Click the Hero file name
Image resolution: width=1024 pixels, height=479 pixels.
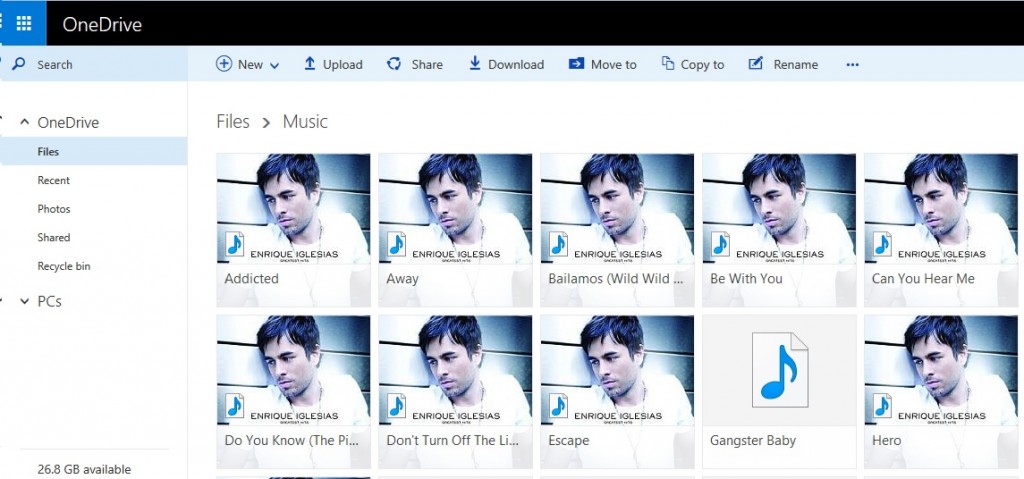tap(886, 440)
